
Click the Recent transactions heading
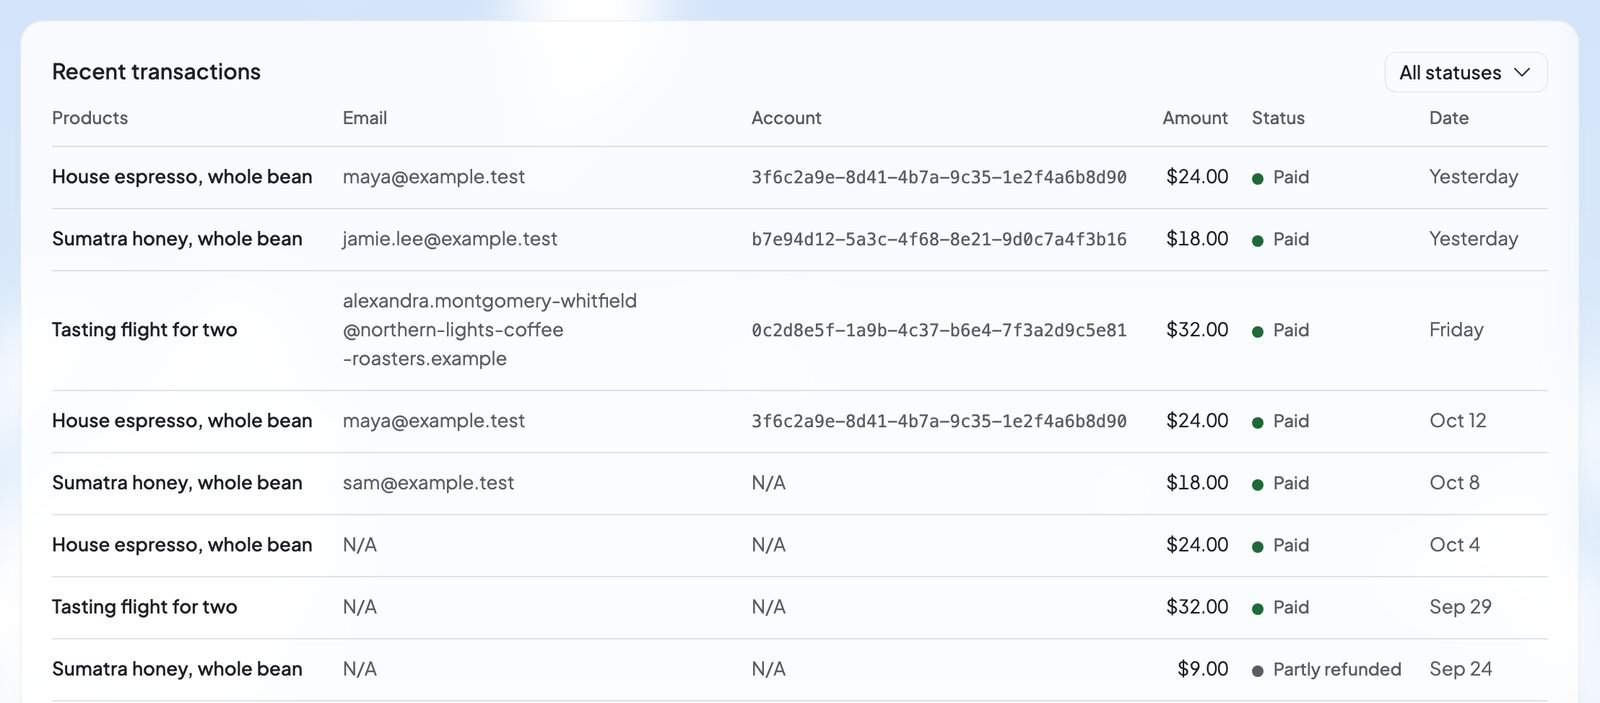pyautogui.click(x=156, y=72)
